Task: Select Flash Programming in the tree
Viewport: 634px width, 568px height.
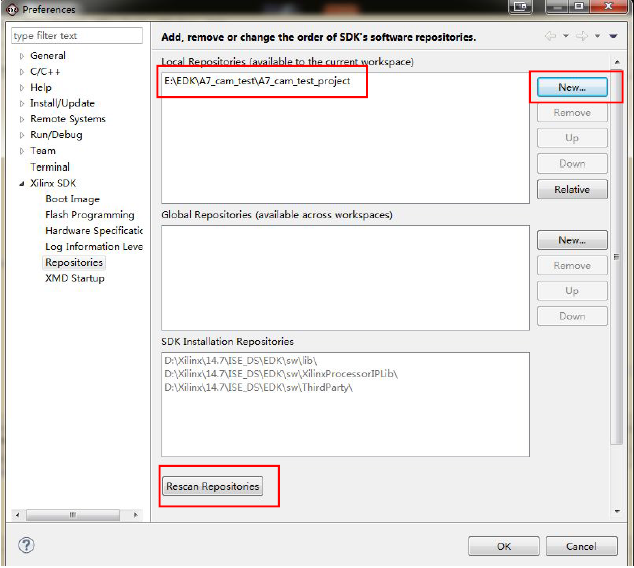Action: pyautogui.click(x=89, y=215)
